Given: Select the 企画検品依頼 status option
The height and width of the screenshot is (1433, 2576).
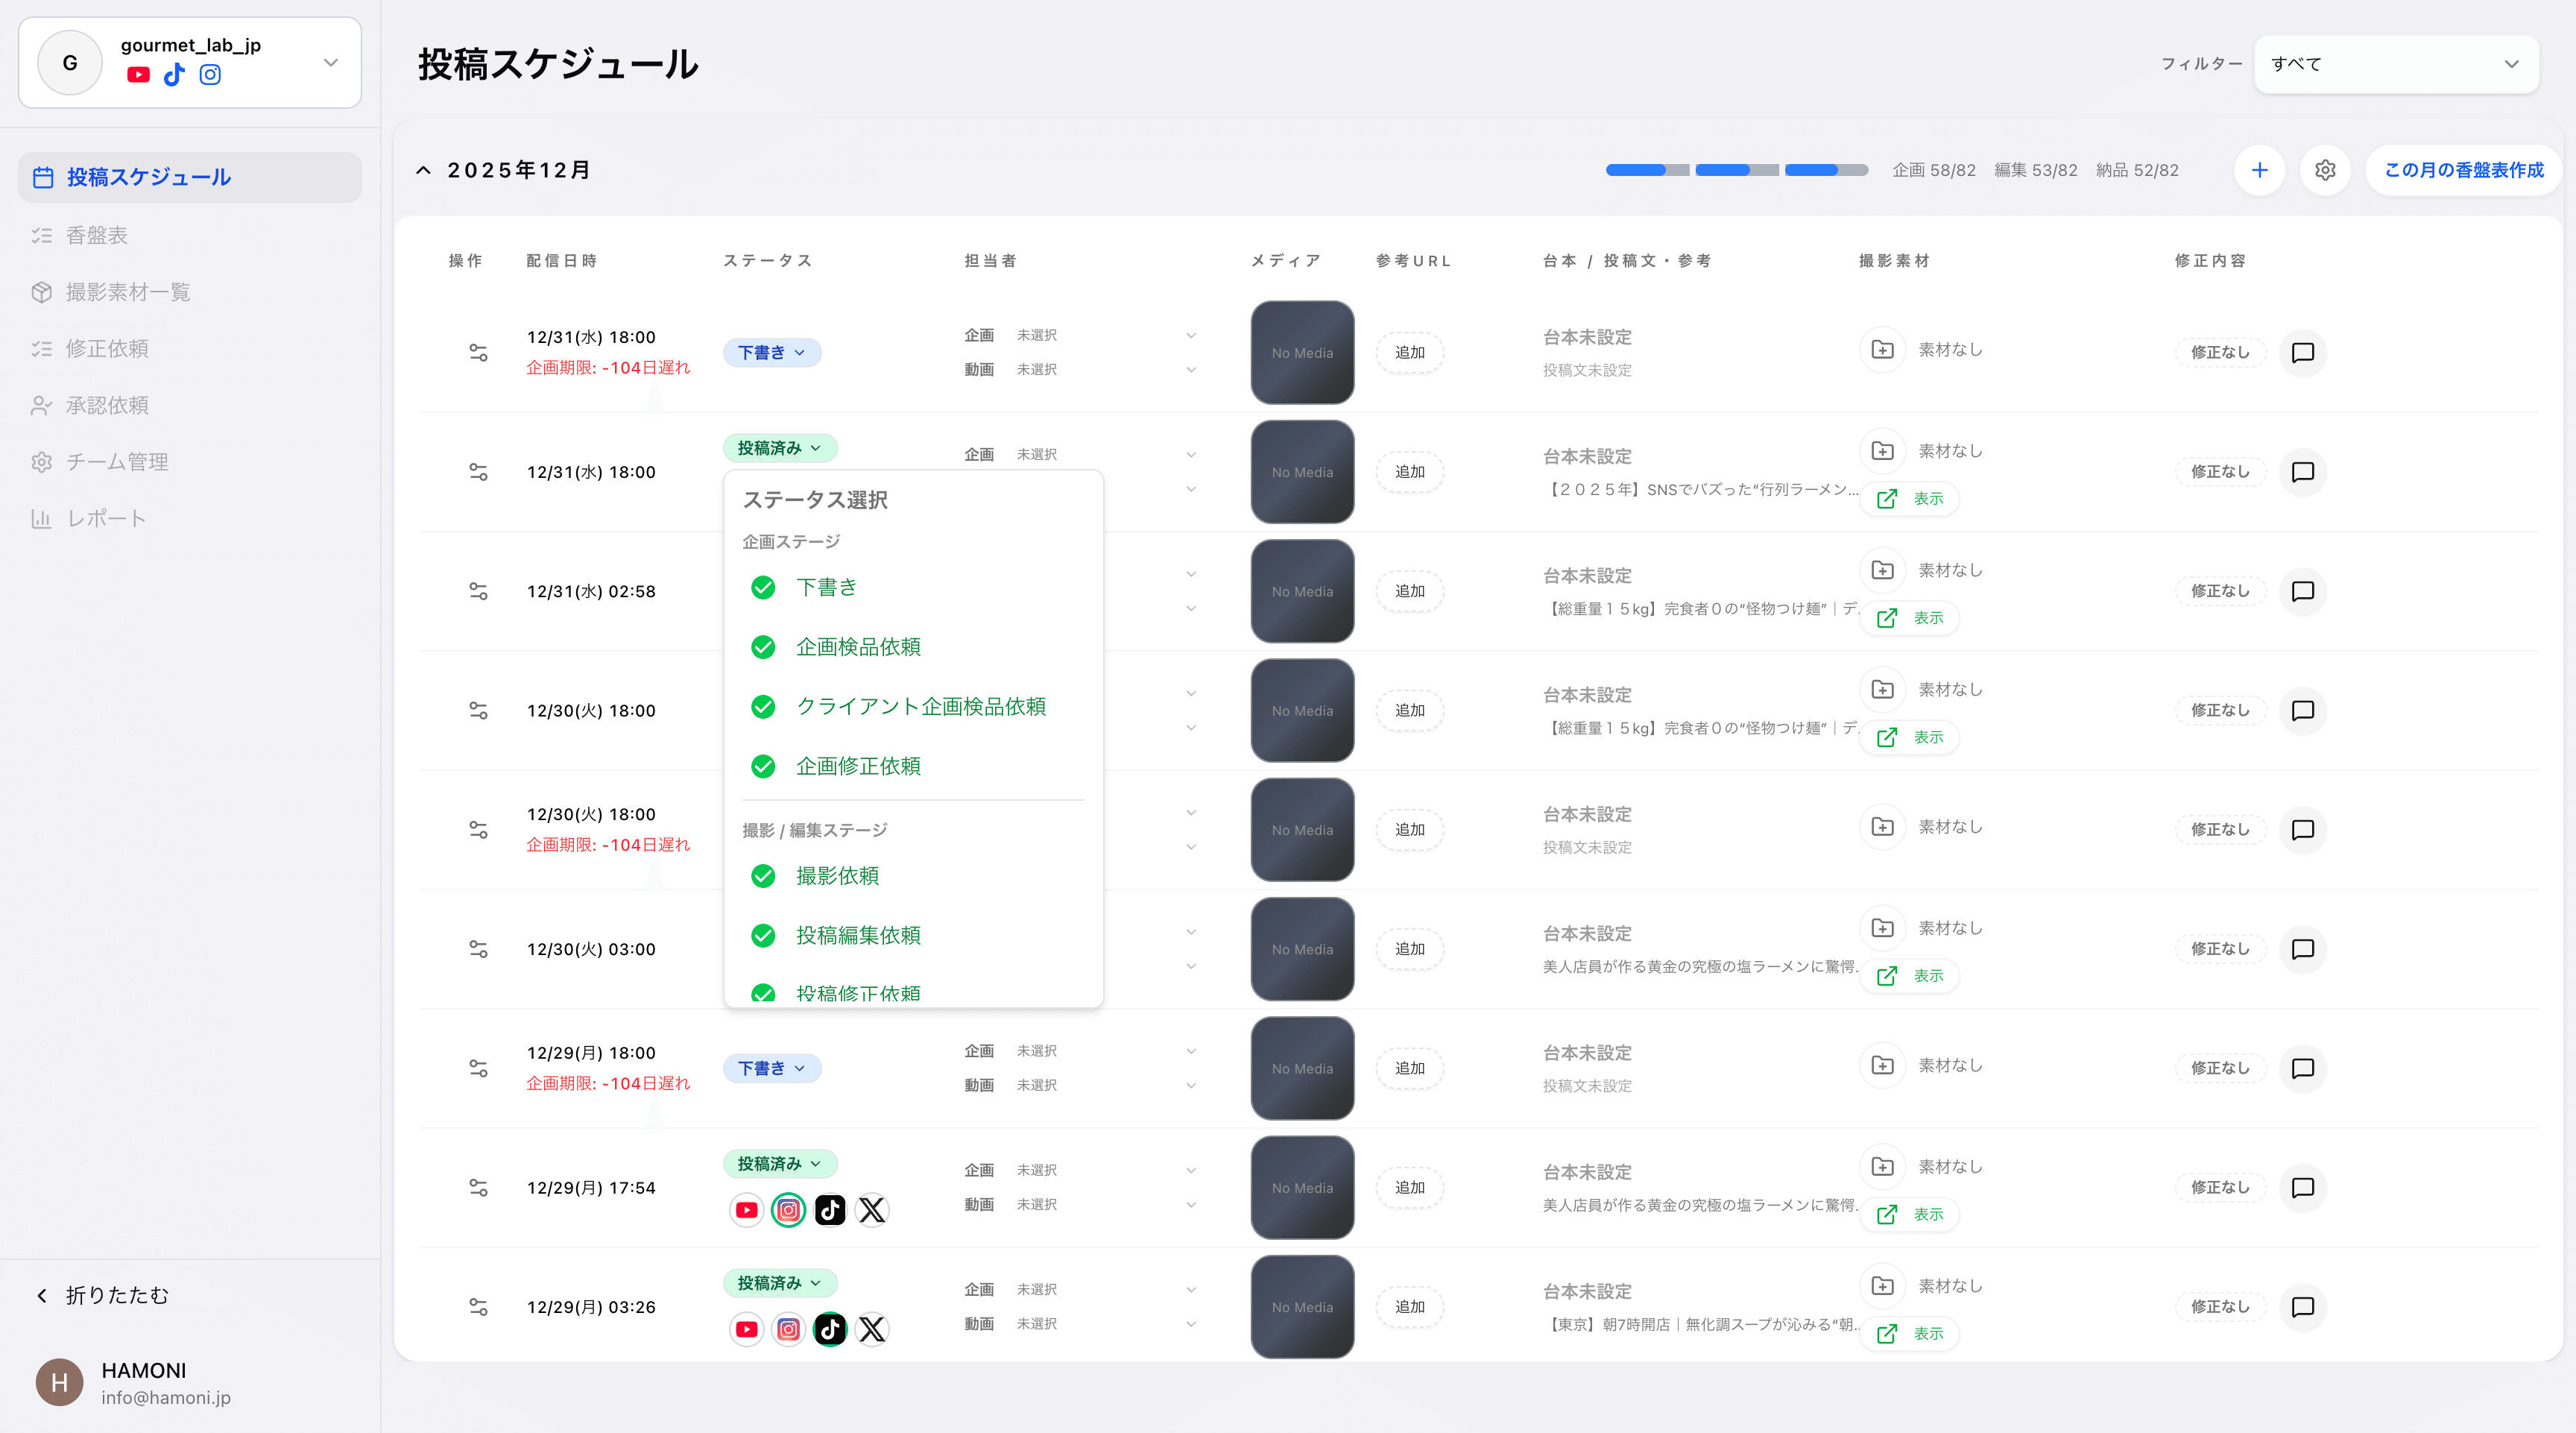Looking at the screenshot, I should tap(857, 647).
